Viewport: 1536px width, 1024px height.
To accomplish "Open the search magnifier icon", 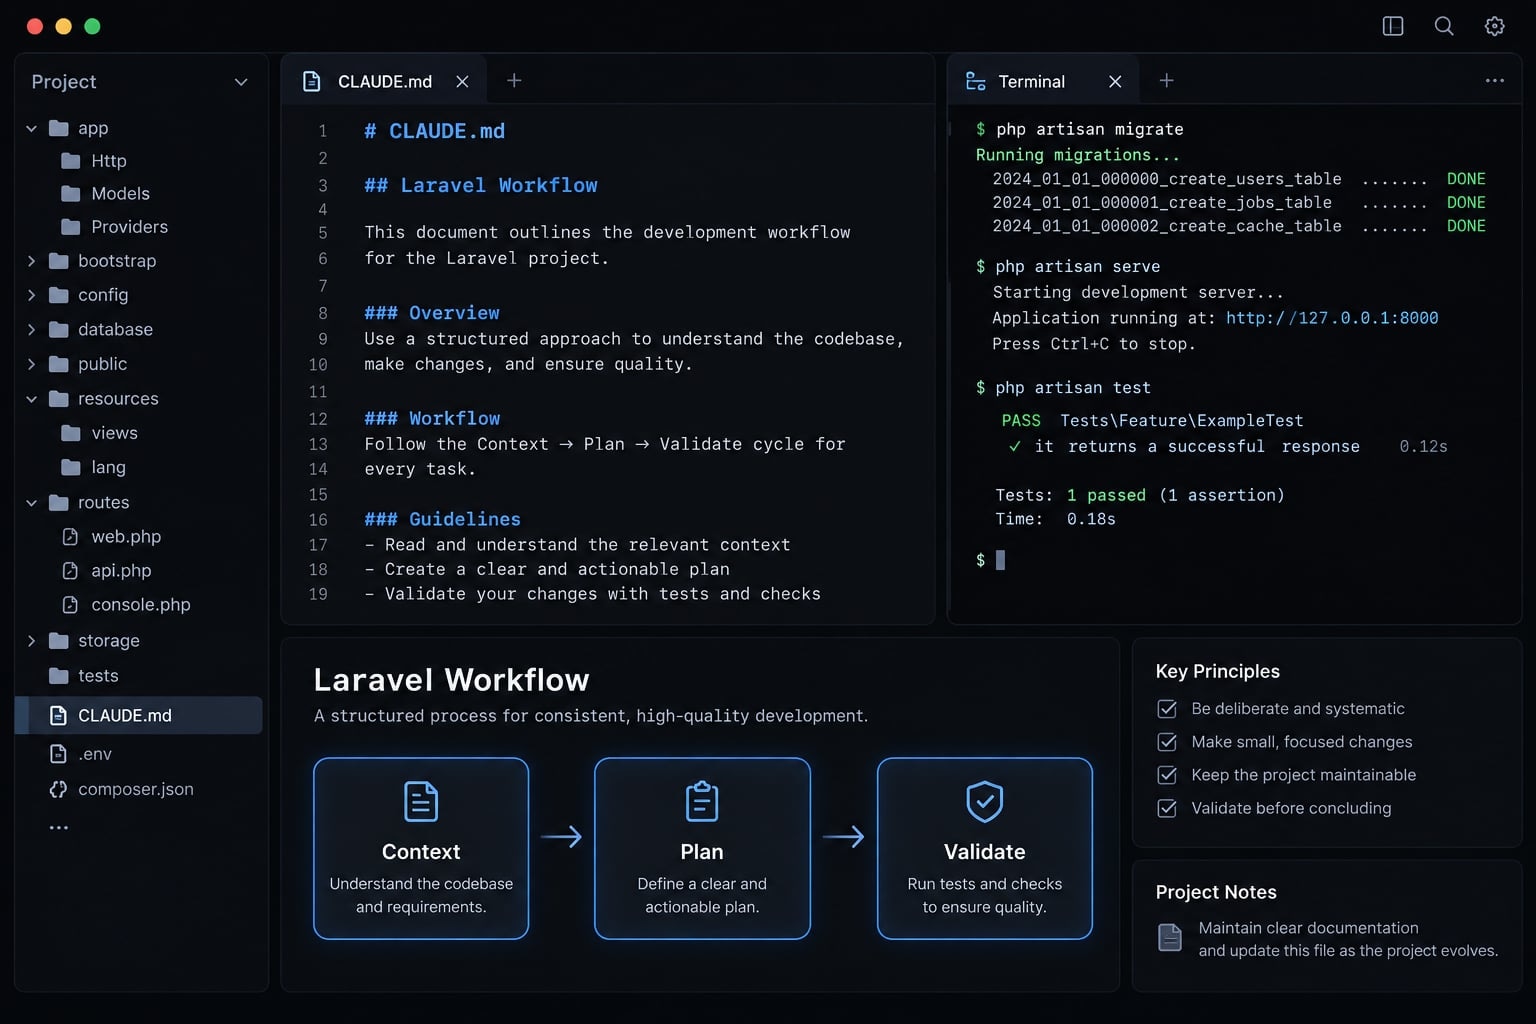I will 1444,26.
